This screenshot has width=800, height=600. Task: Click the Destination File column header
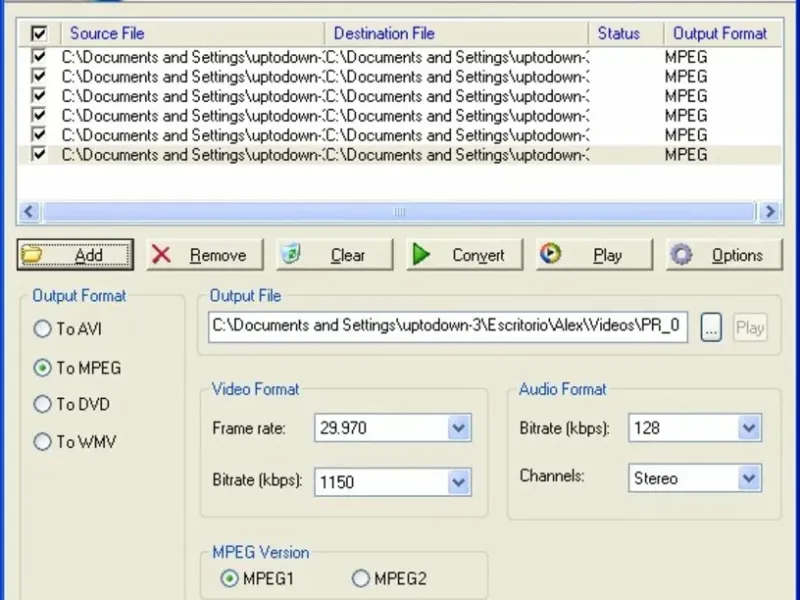coord(456,34)
